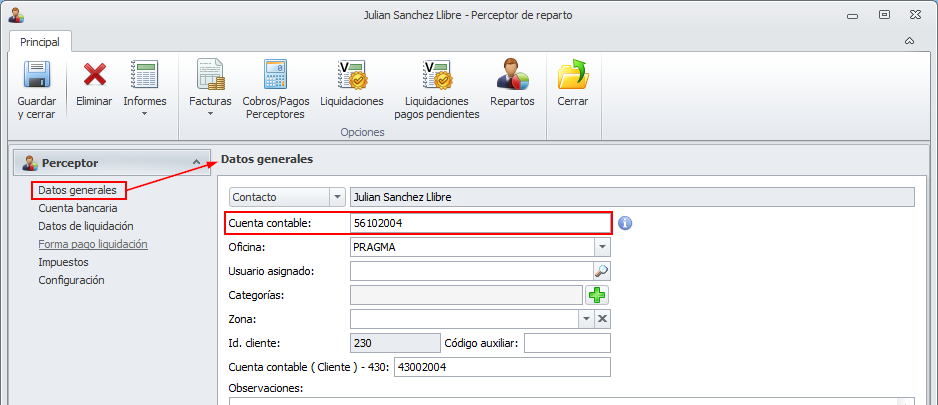Open the Contacto type dropdown
Viewport: 938px width, 405px height.
click(338, 196)
